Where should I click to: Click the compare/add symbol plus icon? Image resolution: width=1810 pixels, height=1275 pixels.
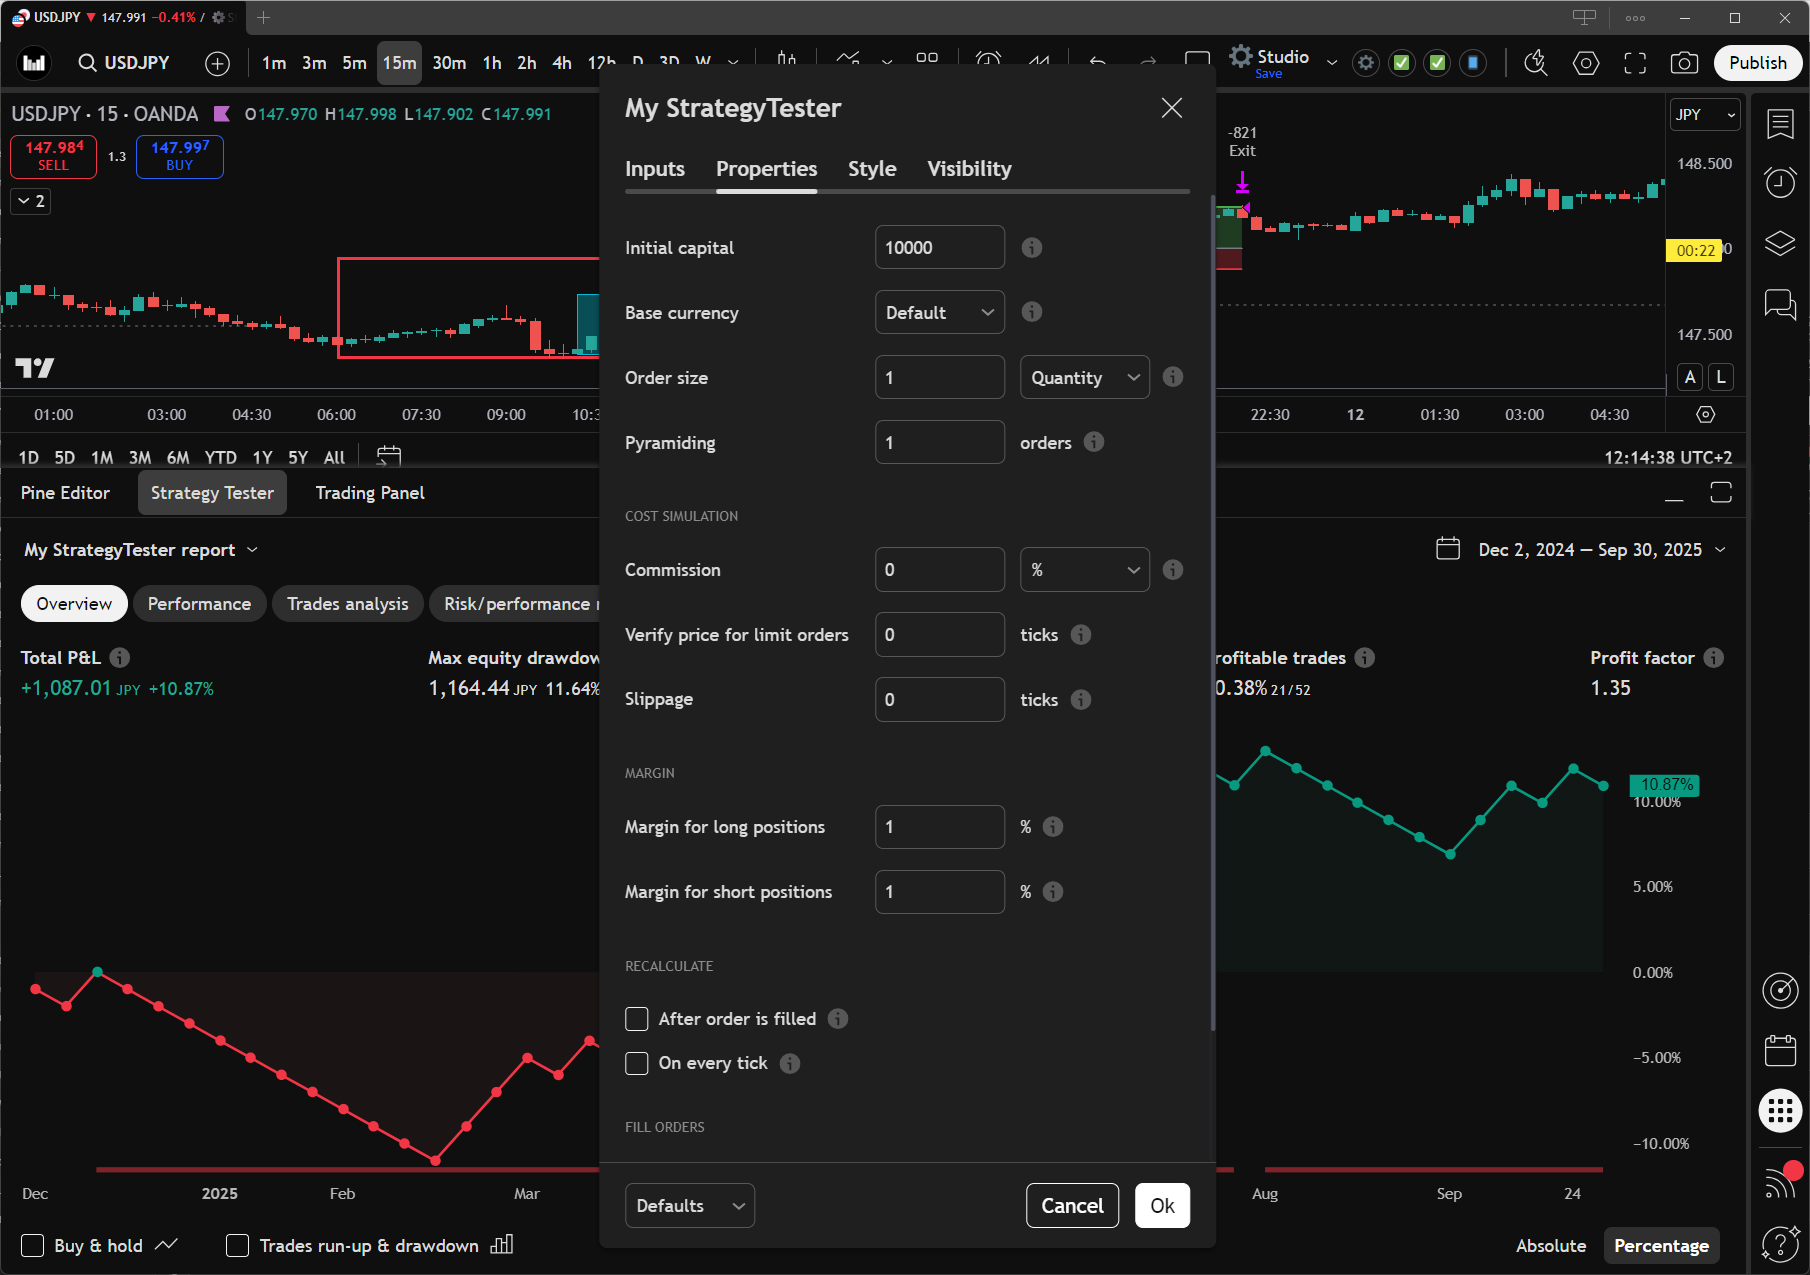click(217, 63)
